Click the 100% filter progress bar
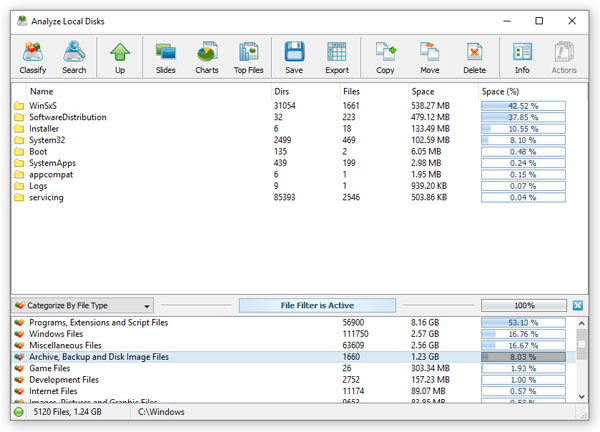This screenshot has width=600, height=432. [524, 305]
